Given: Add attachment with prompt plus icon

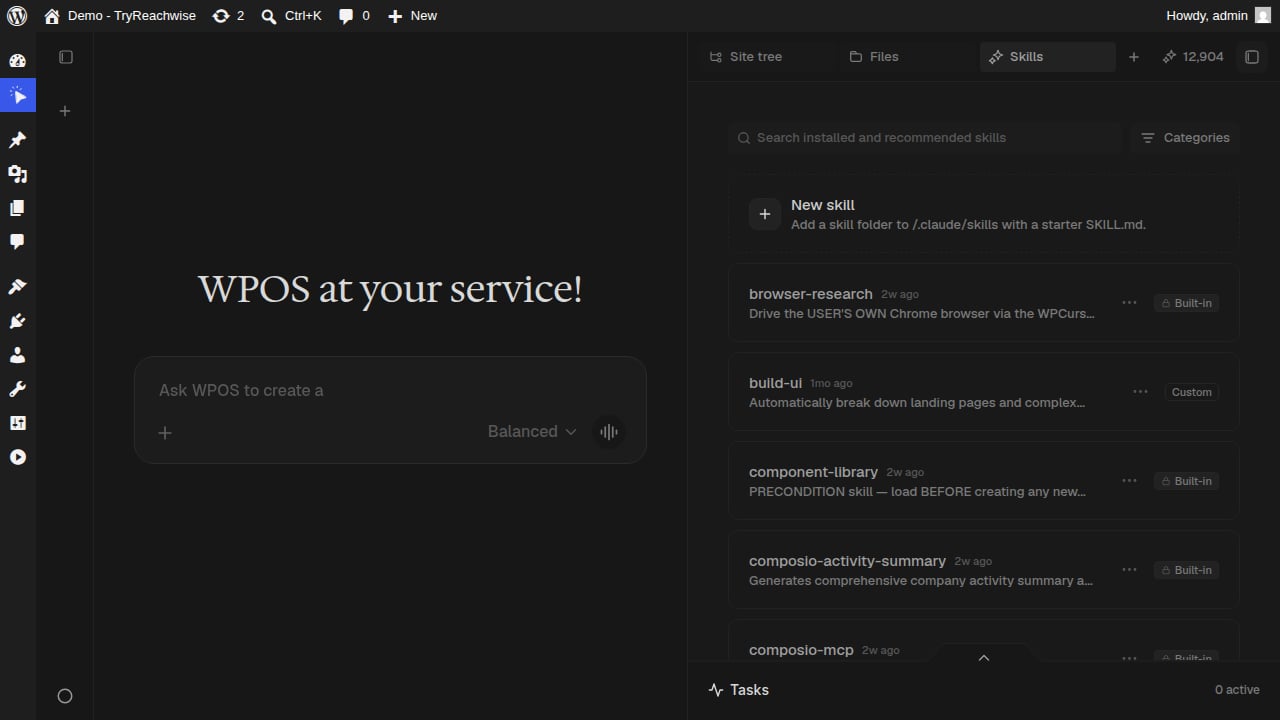Looking at the screenshot, I should click(x=165, y=432).
